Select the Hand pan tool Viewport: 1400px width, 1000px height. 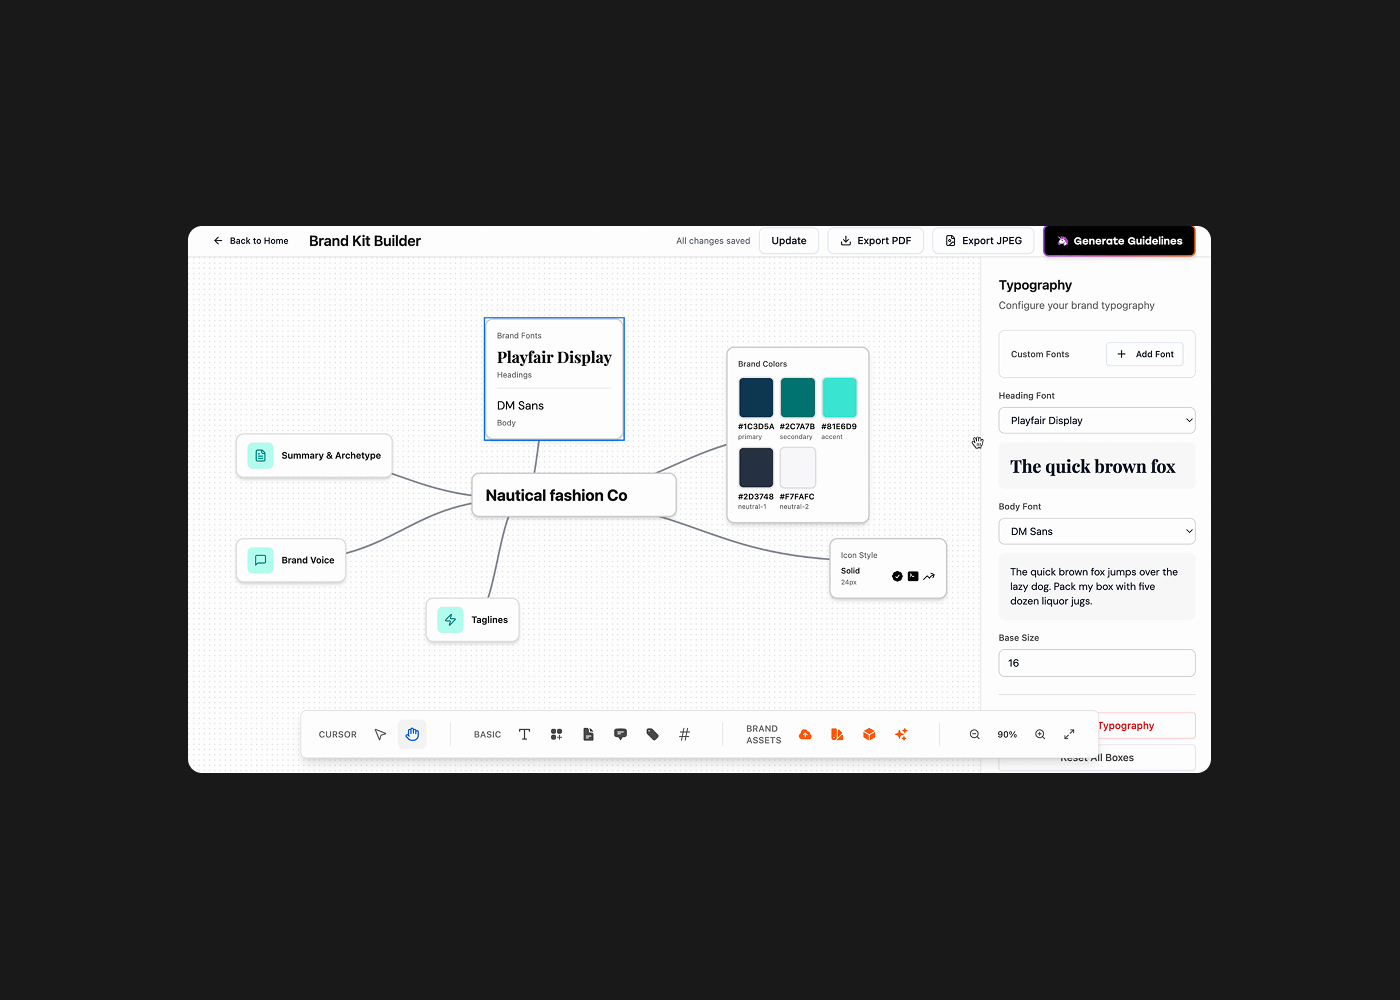tap(412, 733)
